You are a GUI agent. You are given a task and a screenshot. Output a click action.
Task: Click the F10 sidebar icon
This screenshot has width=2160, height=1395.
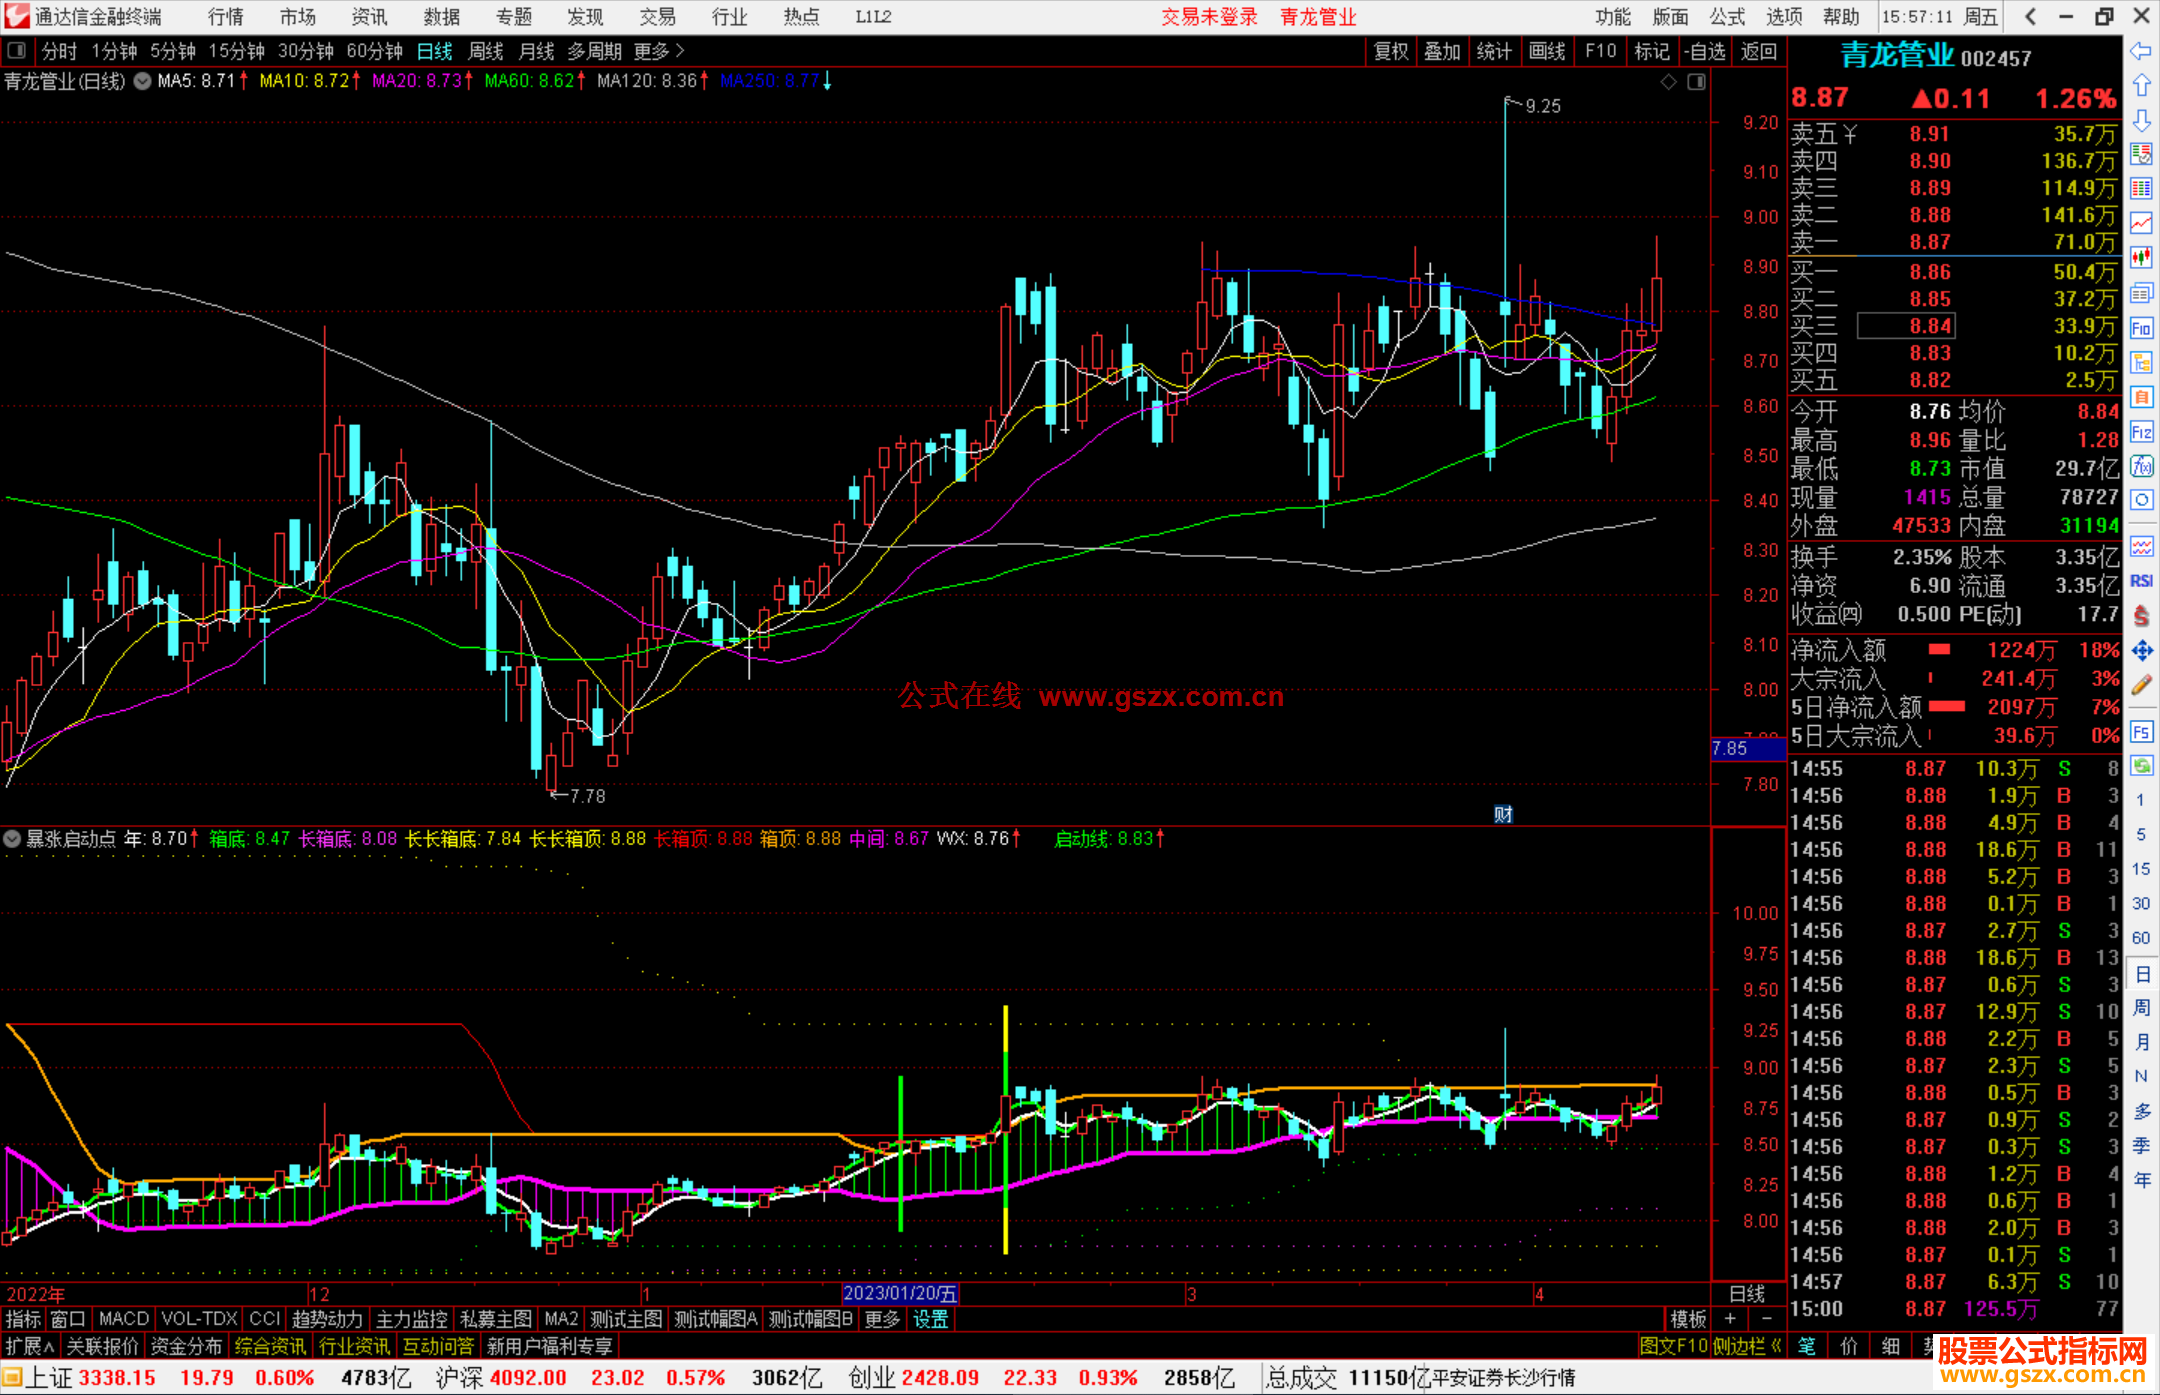tap(2141, 328)
